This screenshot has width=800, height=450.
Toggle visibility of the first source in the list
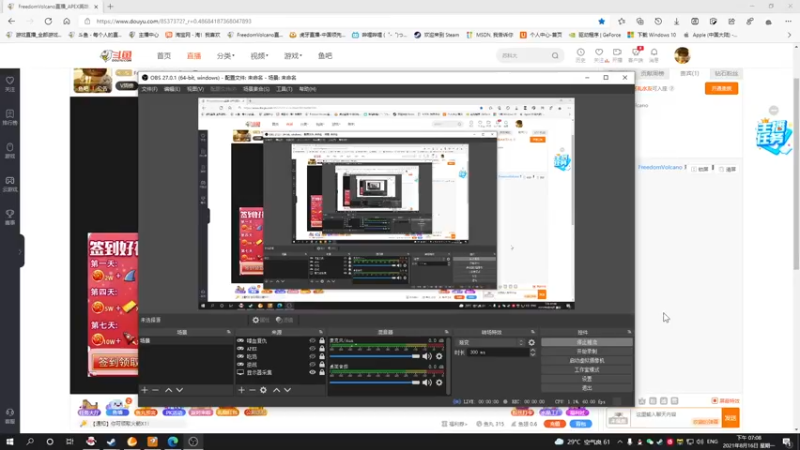click(312, 340)
